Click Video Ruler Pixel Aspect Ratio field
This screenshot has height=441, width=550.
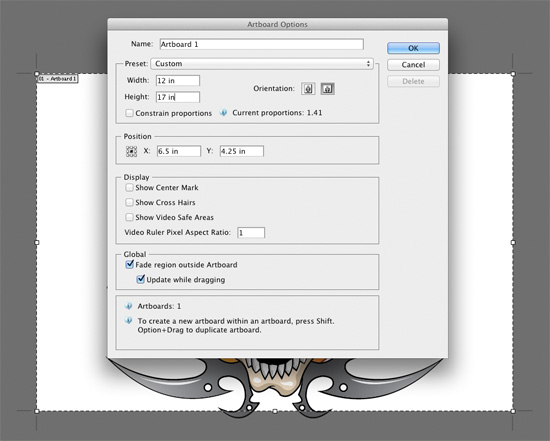[251, 233]
